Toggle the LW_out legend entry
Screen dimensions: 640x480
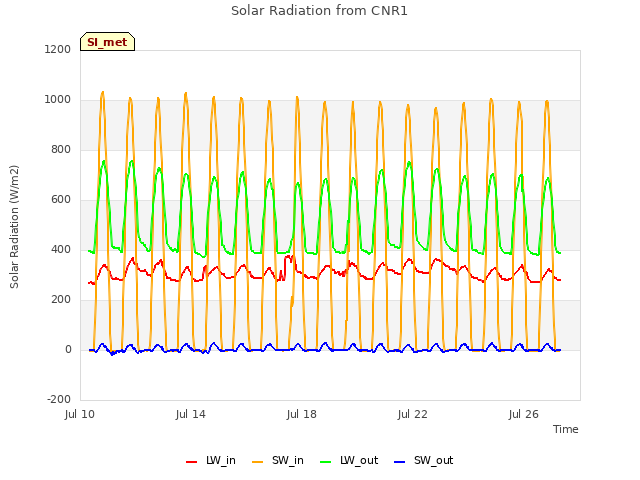(x=349, y=460)
